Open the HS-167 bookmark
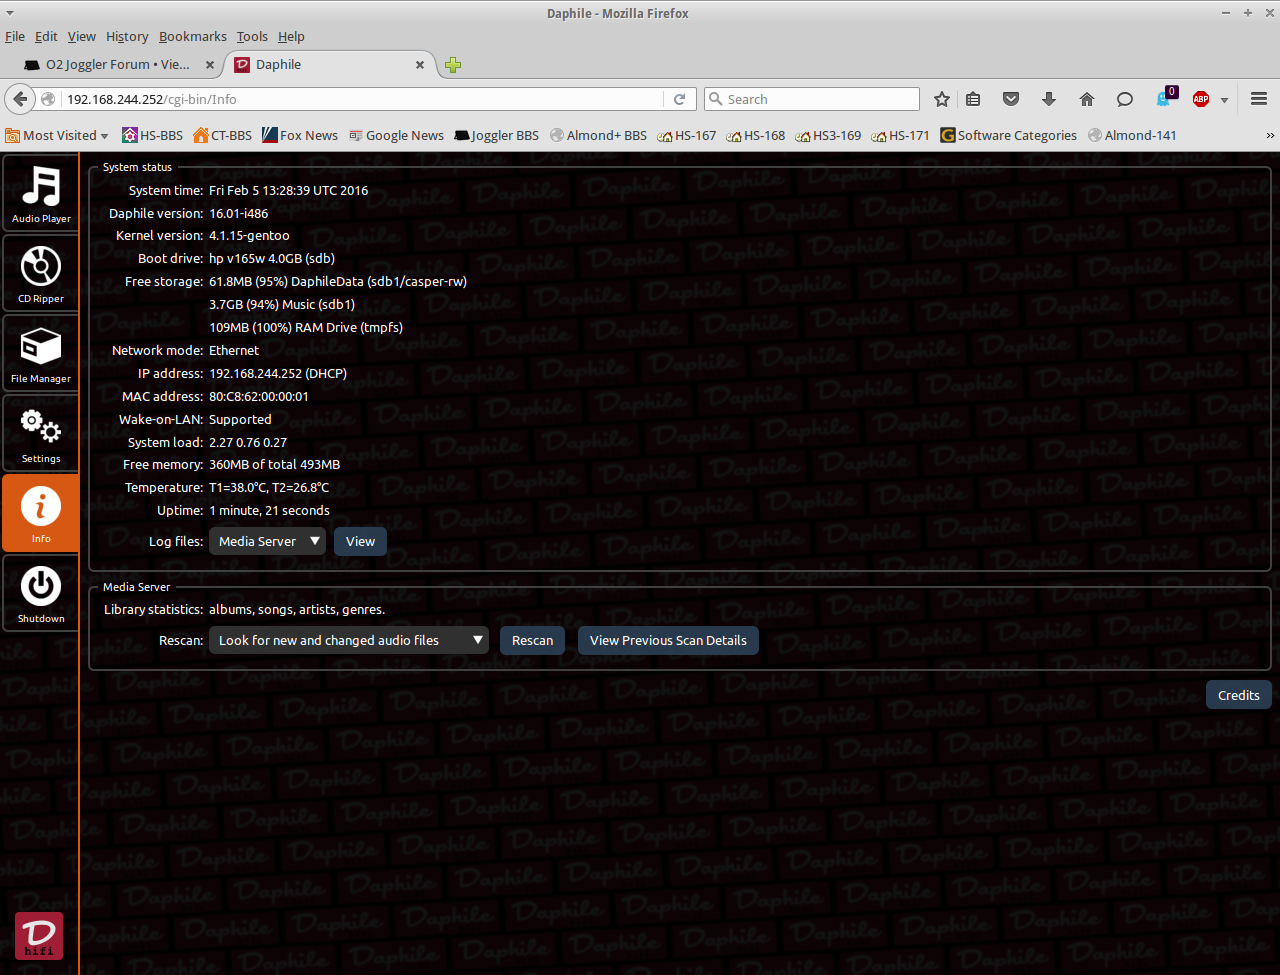Viewport: 1280px width, 975px height. (687, 135)
